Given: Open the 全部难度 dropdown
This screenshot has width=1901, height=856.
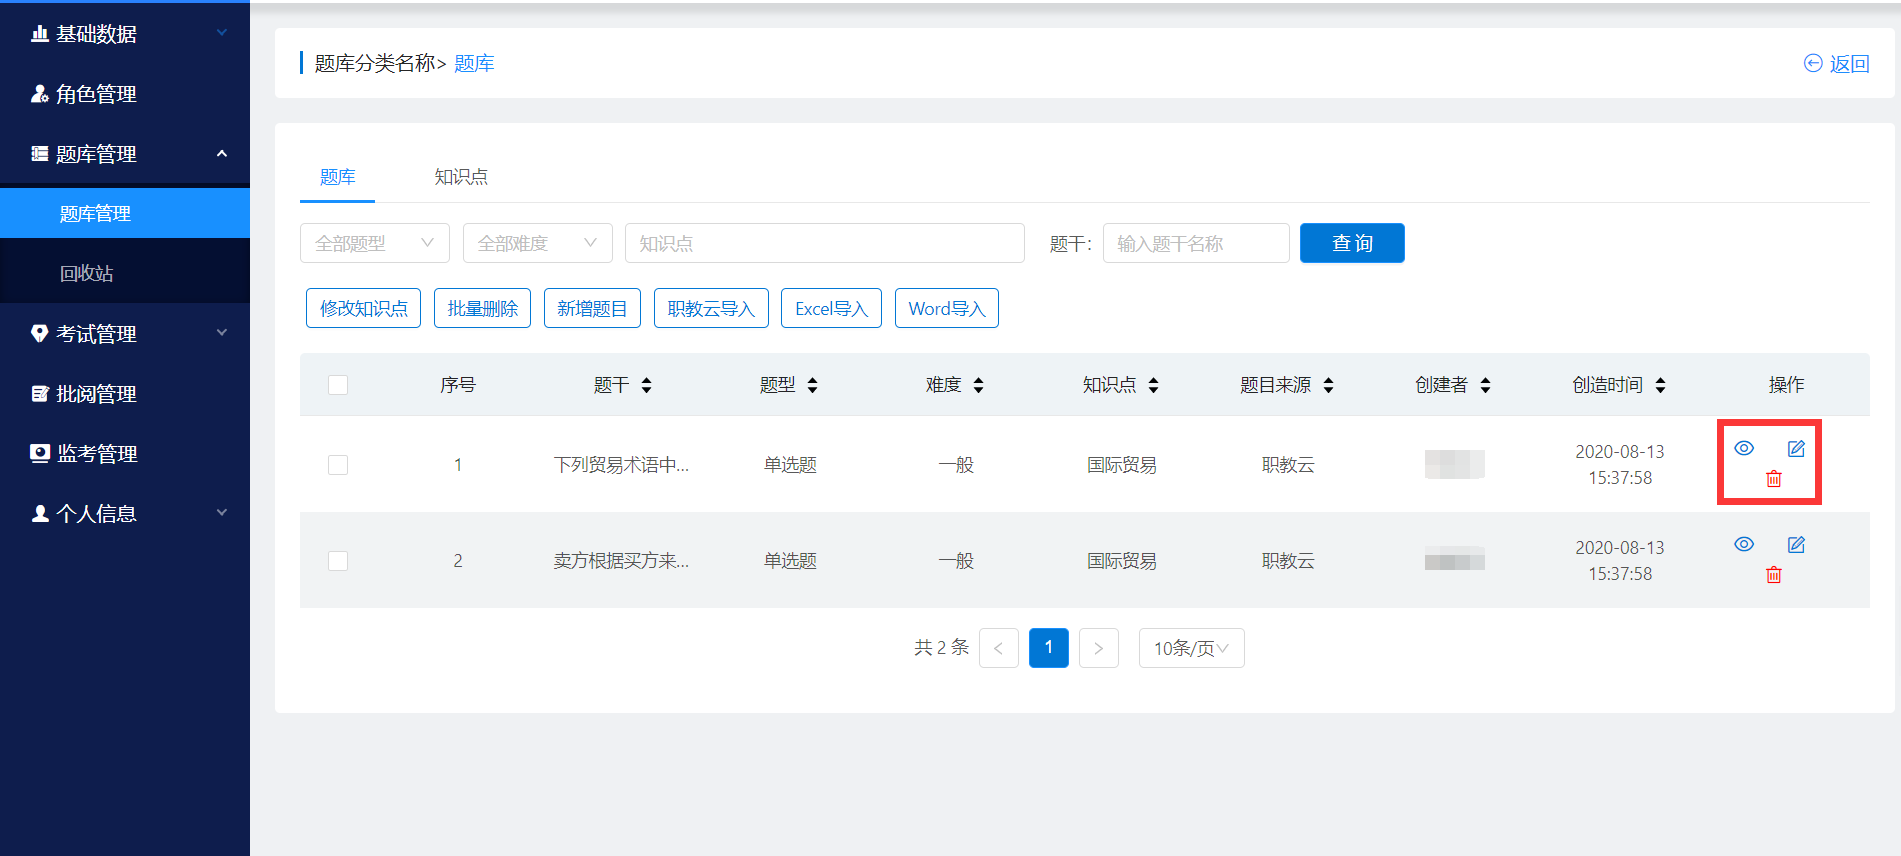Looking at the screenshot, I should [538, 243].
